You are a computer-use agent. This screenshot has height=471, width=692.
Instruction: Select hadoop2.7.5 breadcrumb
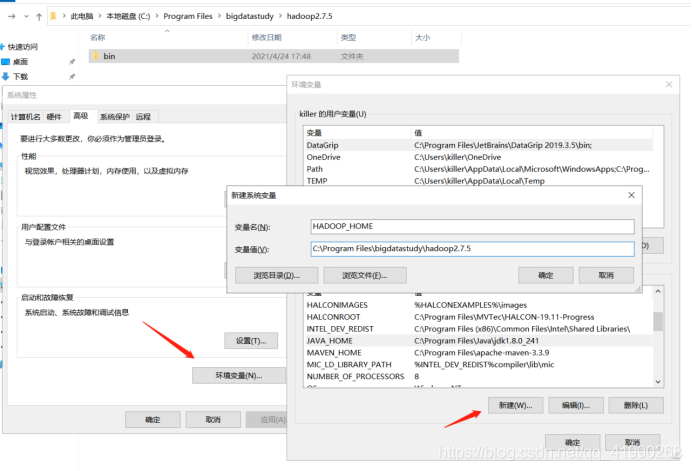[x=309, y=16]
